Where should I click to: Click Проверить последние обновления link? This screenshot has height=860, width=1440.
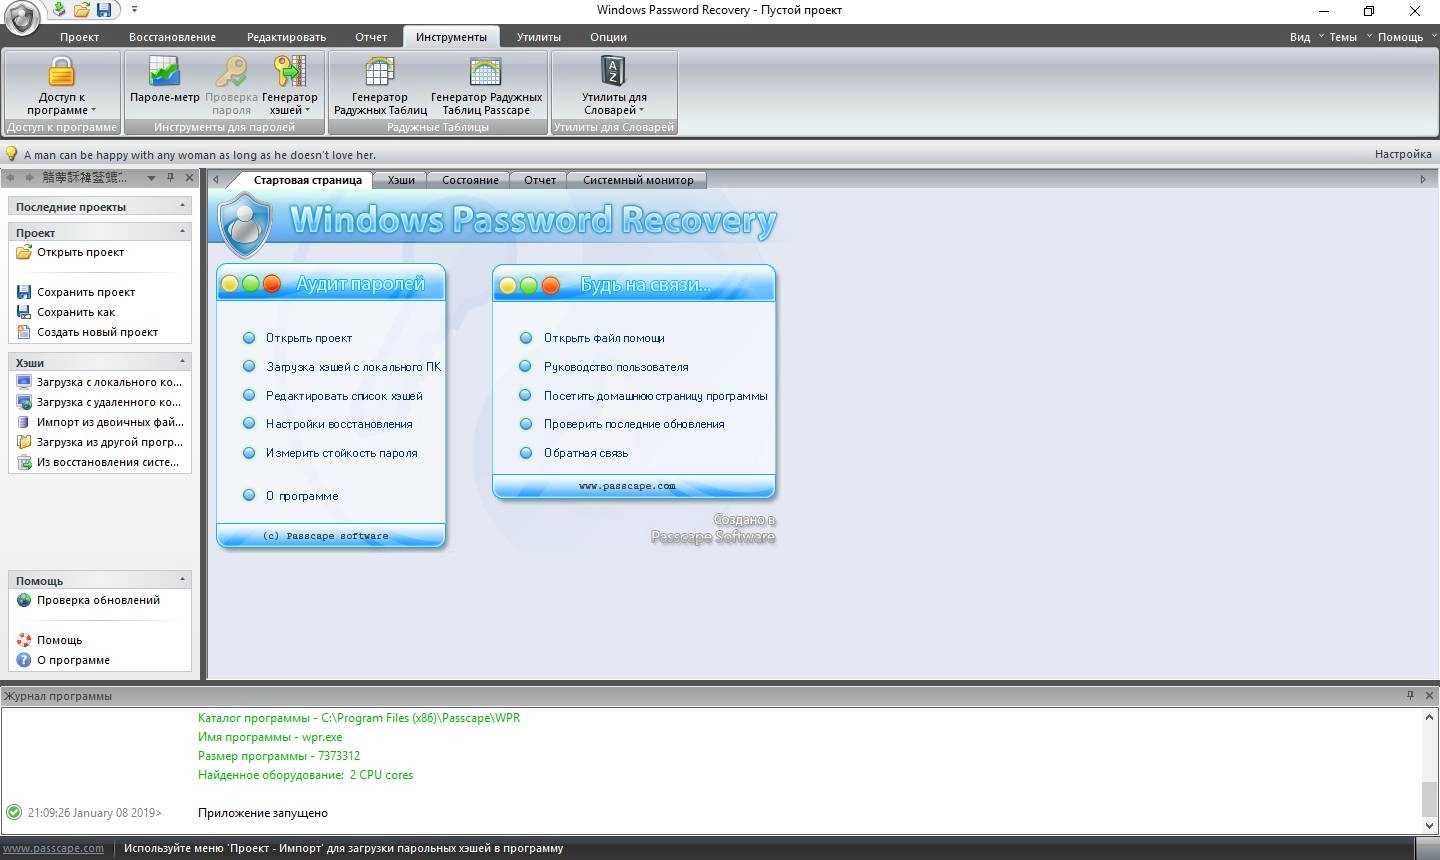pyautogui.click(x=634, y=424)
